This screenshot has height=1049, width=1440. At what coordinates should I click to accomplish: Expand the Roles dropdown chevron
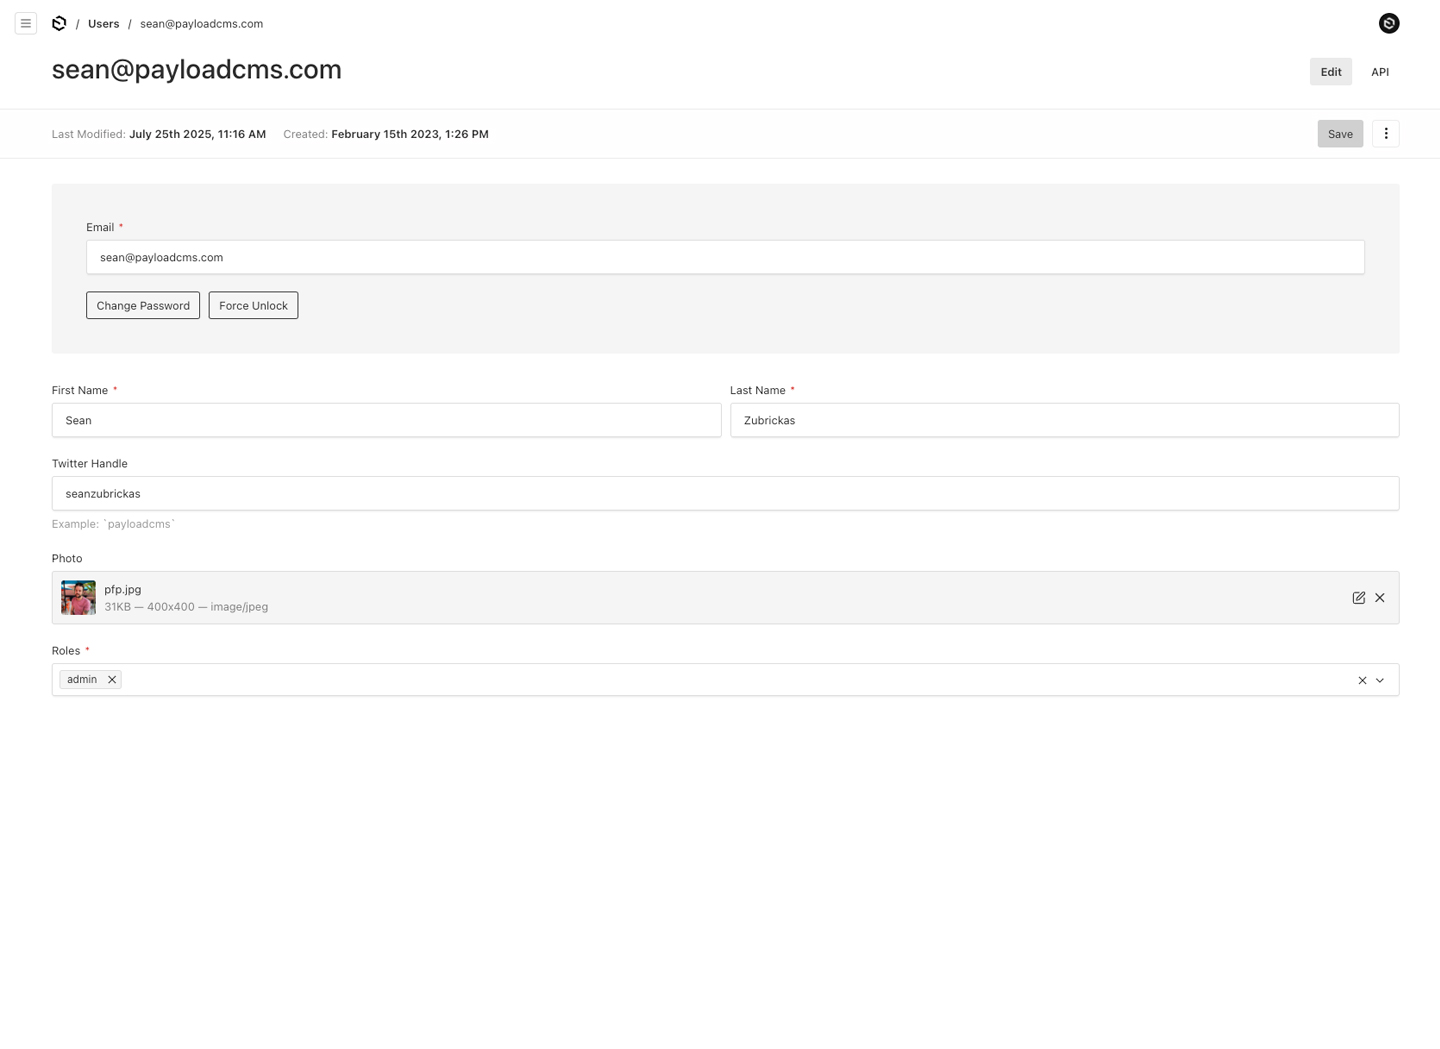coord(1380,680)
